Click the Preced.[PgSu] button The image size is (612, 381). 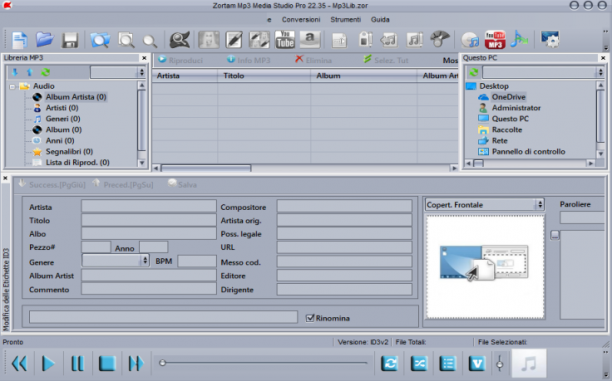tap(123, 185)
